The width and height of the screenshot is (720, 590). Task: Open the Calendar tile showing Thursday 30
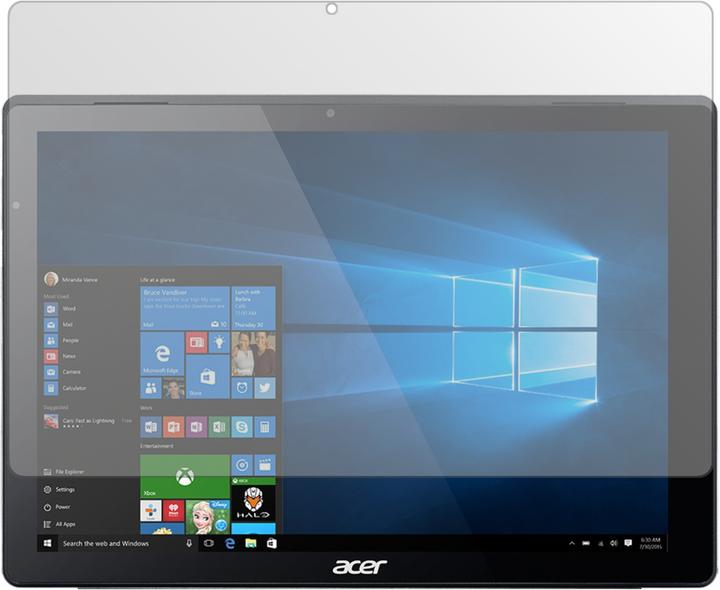(x=253, y=308)
